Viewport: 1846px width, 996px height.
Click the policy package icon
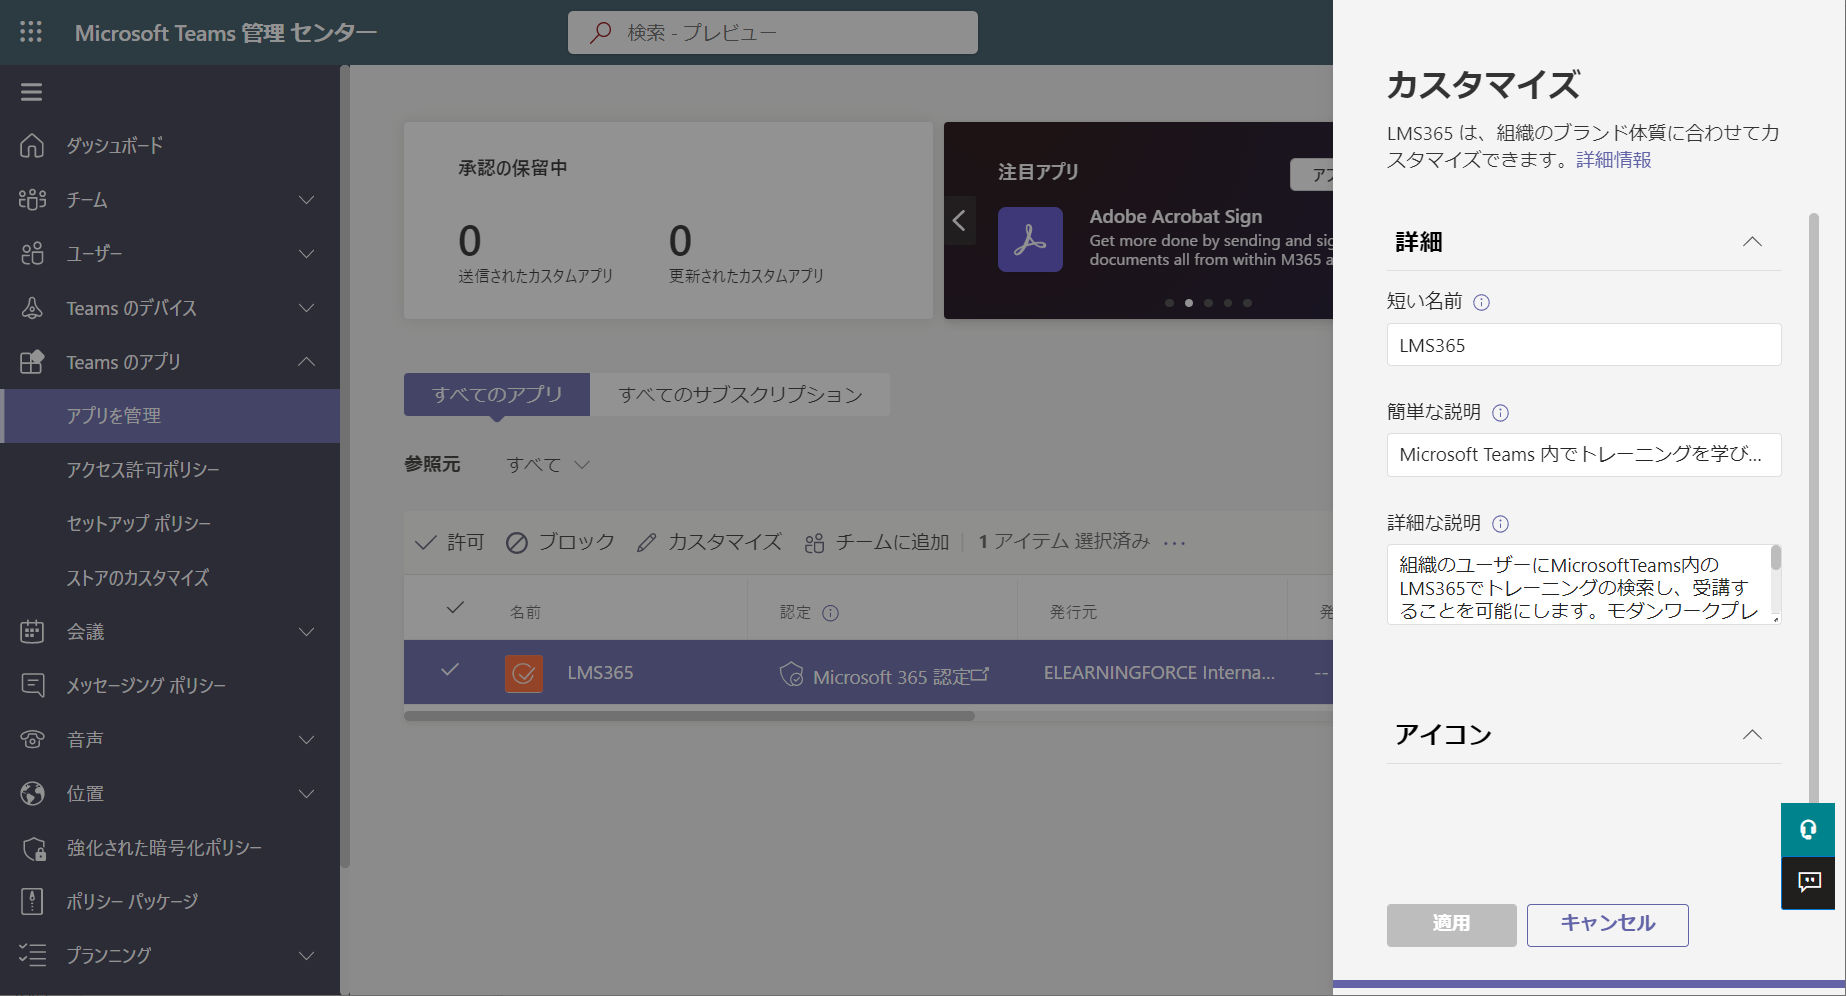click(x=32, y=901)
